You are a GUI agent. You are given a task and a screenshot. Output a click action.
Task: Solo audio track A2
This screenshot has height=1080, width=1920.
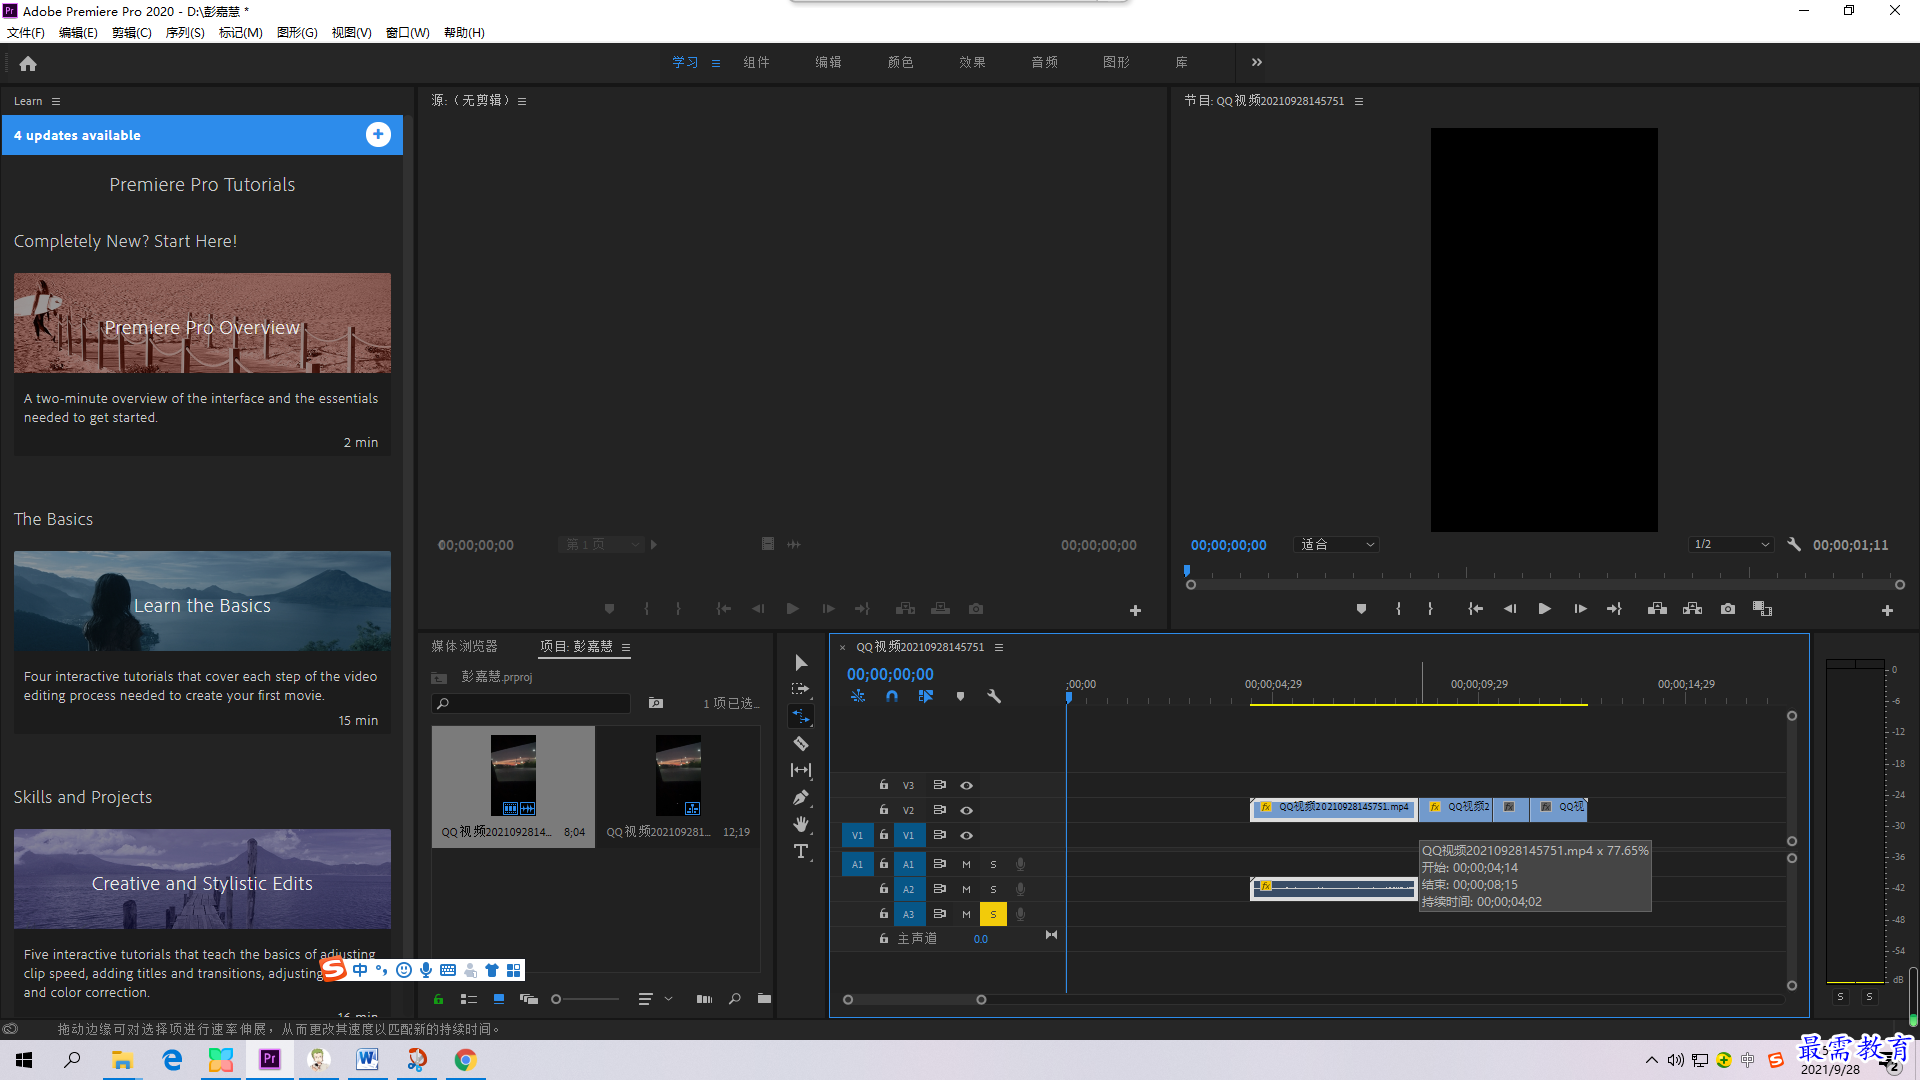coord(993,889)
